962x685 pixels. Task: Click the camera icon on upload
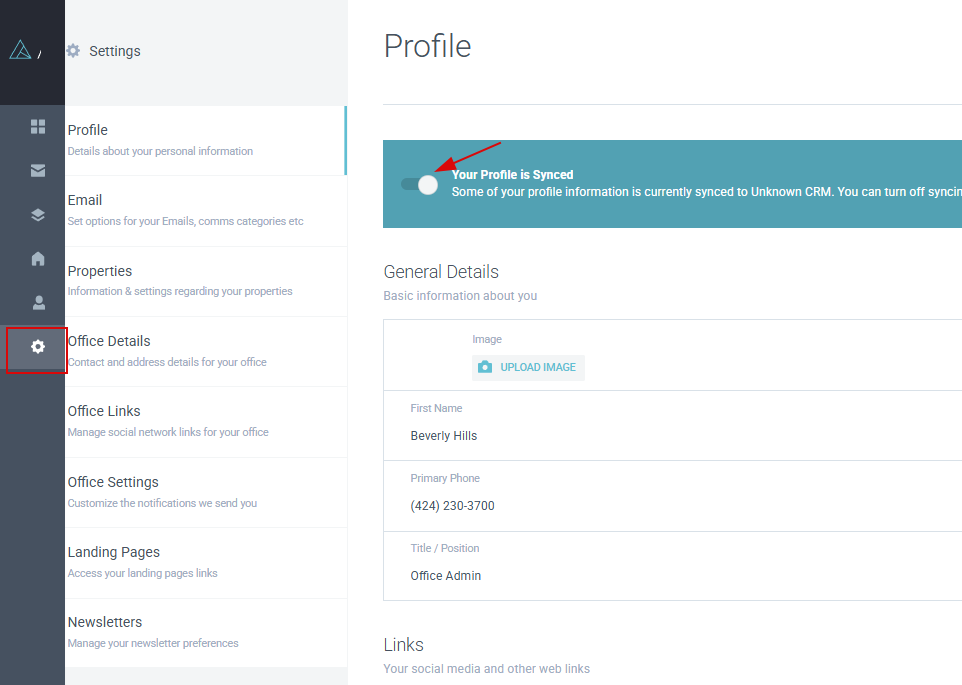[485, 367]
